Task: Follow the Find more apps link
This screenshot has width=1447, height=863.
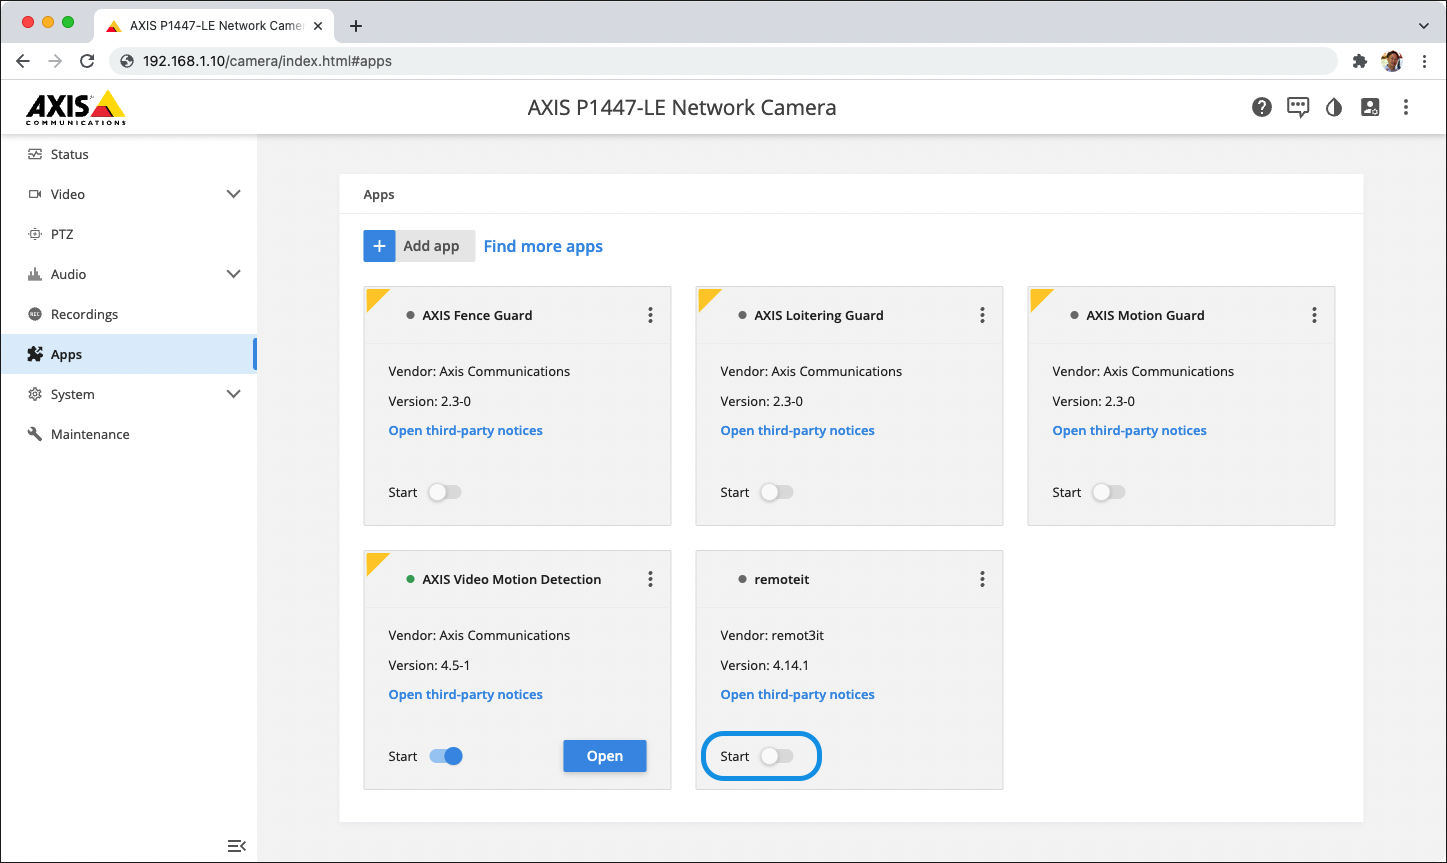Action: pyautogui.click(x=543, y=246)
